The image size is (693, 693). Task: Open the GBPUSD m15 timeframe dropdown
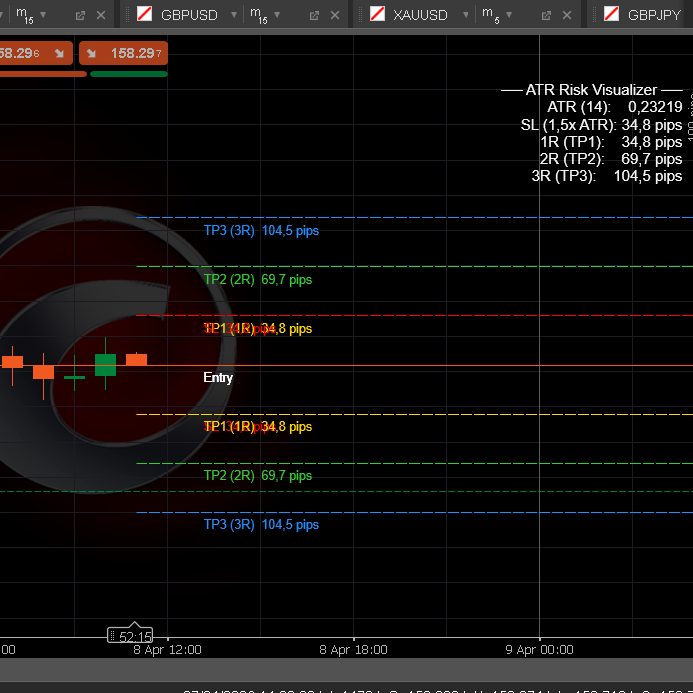pos(277,15)
